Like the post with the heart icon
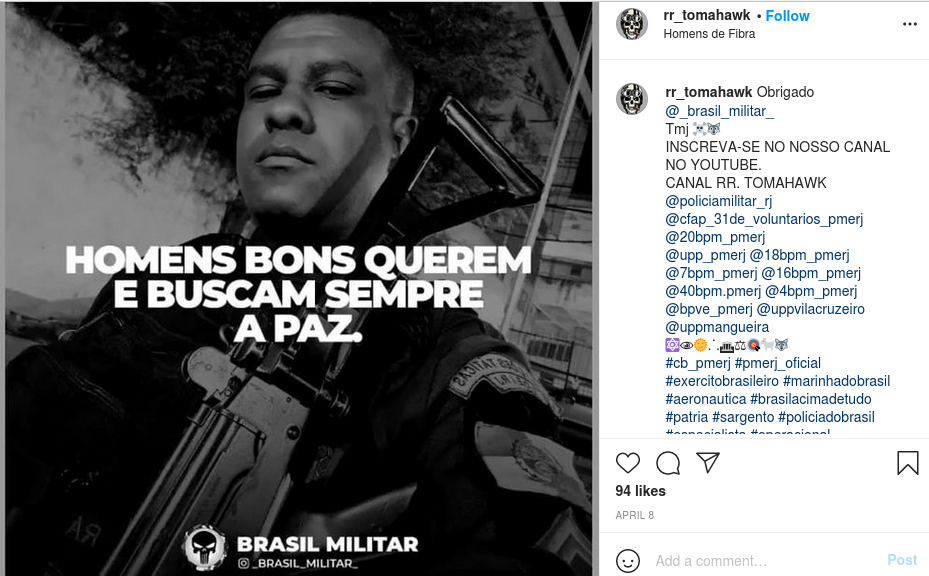The height and width of the screenshot is (576, 929). point(627,463)
